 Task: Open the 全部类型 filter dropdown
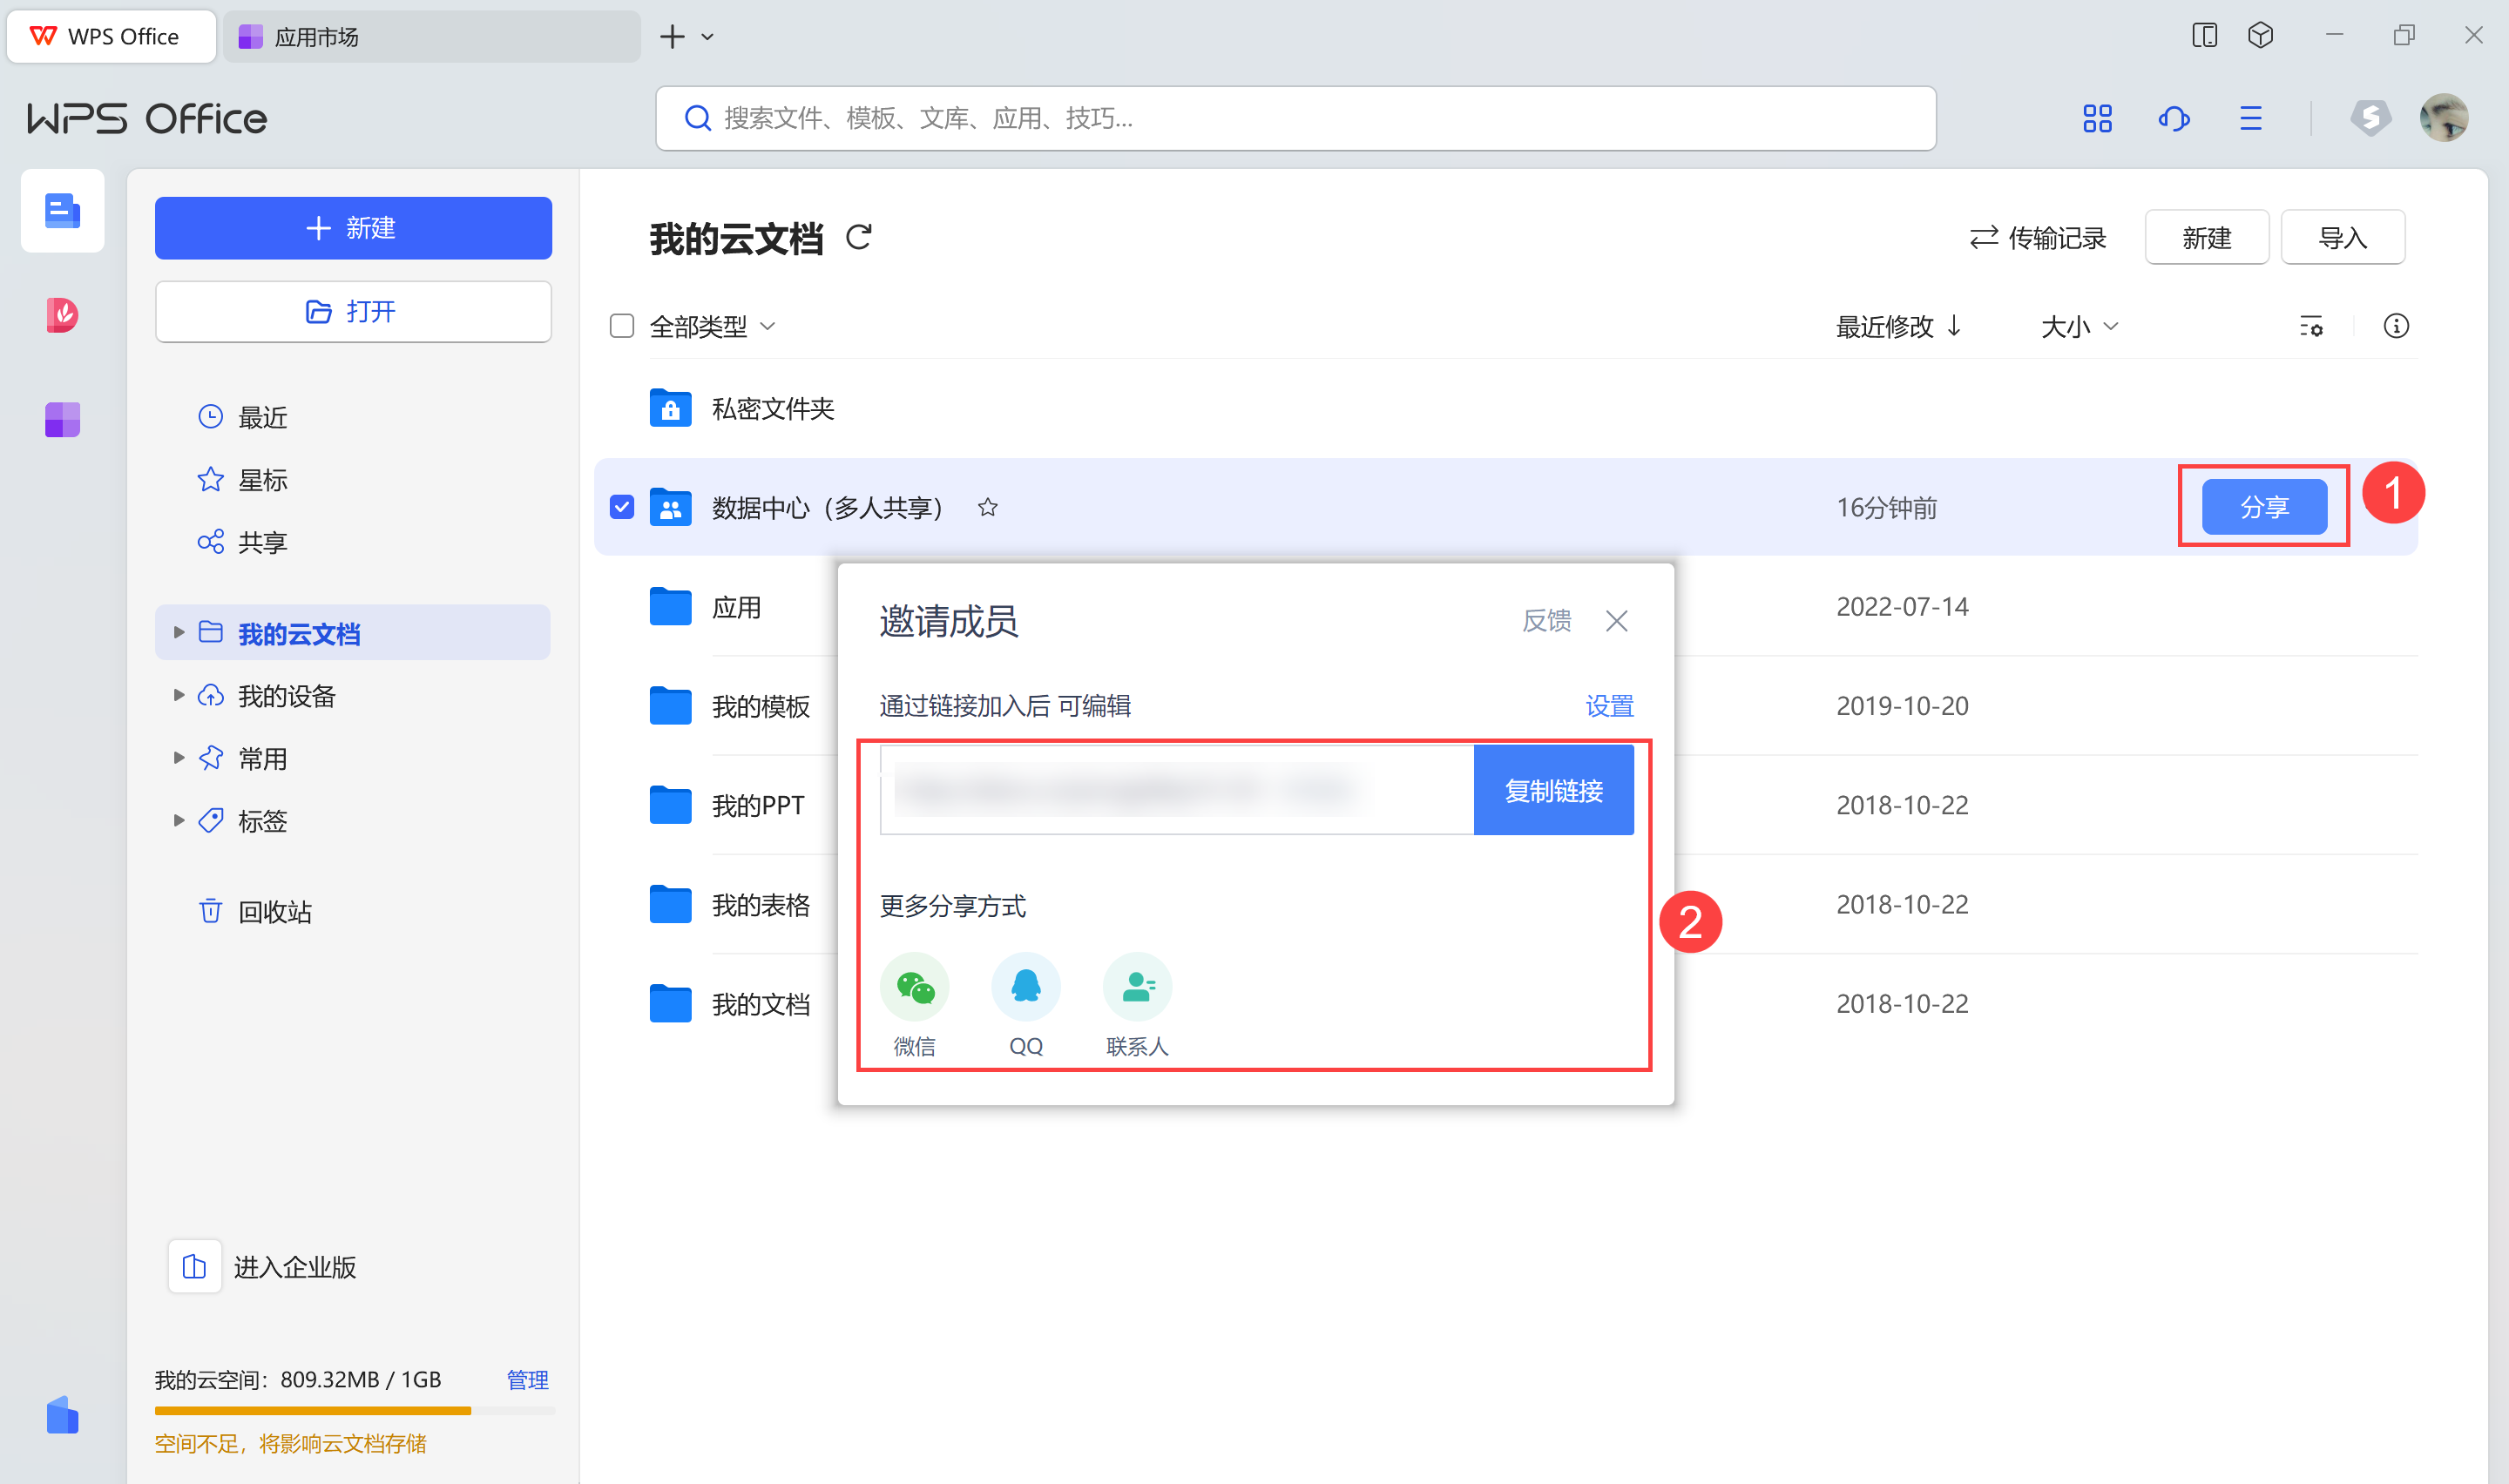point(712,326)
